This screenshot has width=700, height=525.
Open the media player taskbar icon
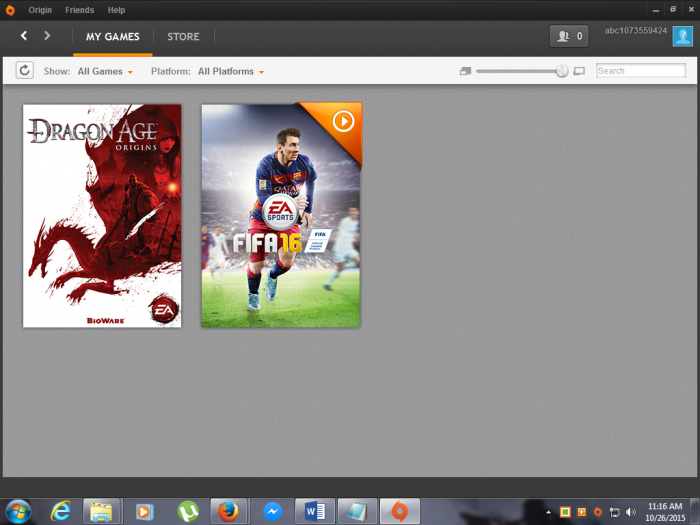144,512
